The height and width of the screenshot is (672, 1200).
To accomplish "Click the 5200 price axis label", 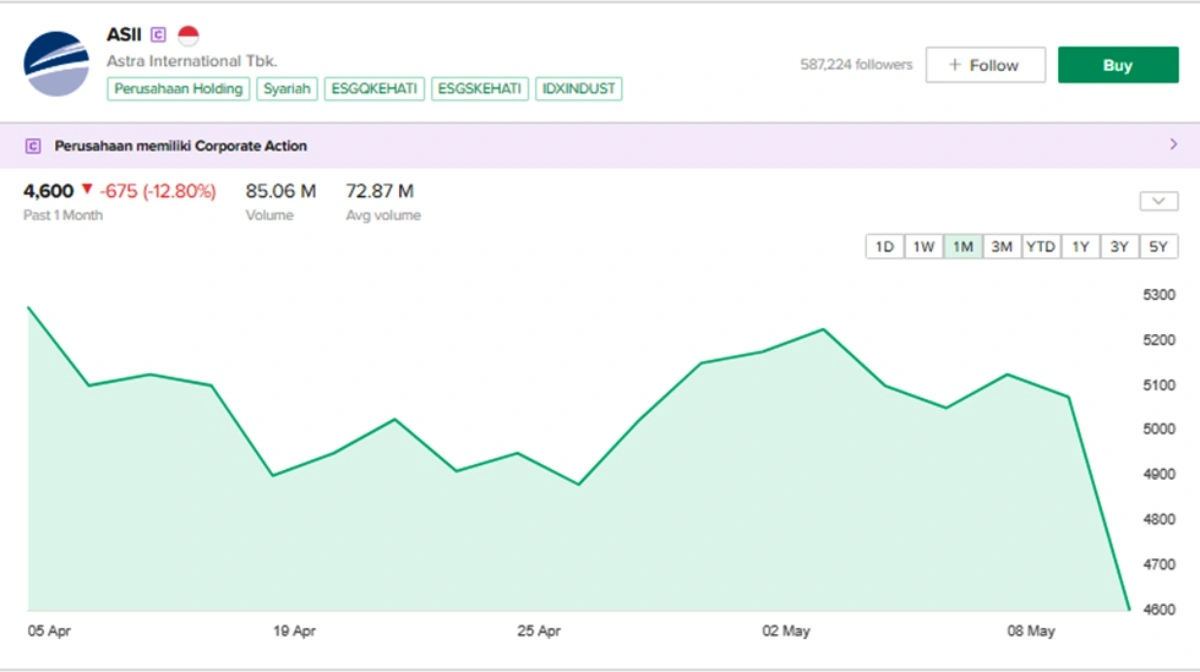I will [1159, 340].
